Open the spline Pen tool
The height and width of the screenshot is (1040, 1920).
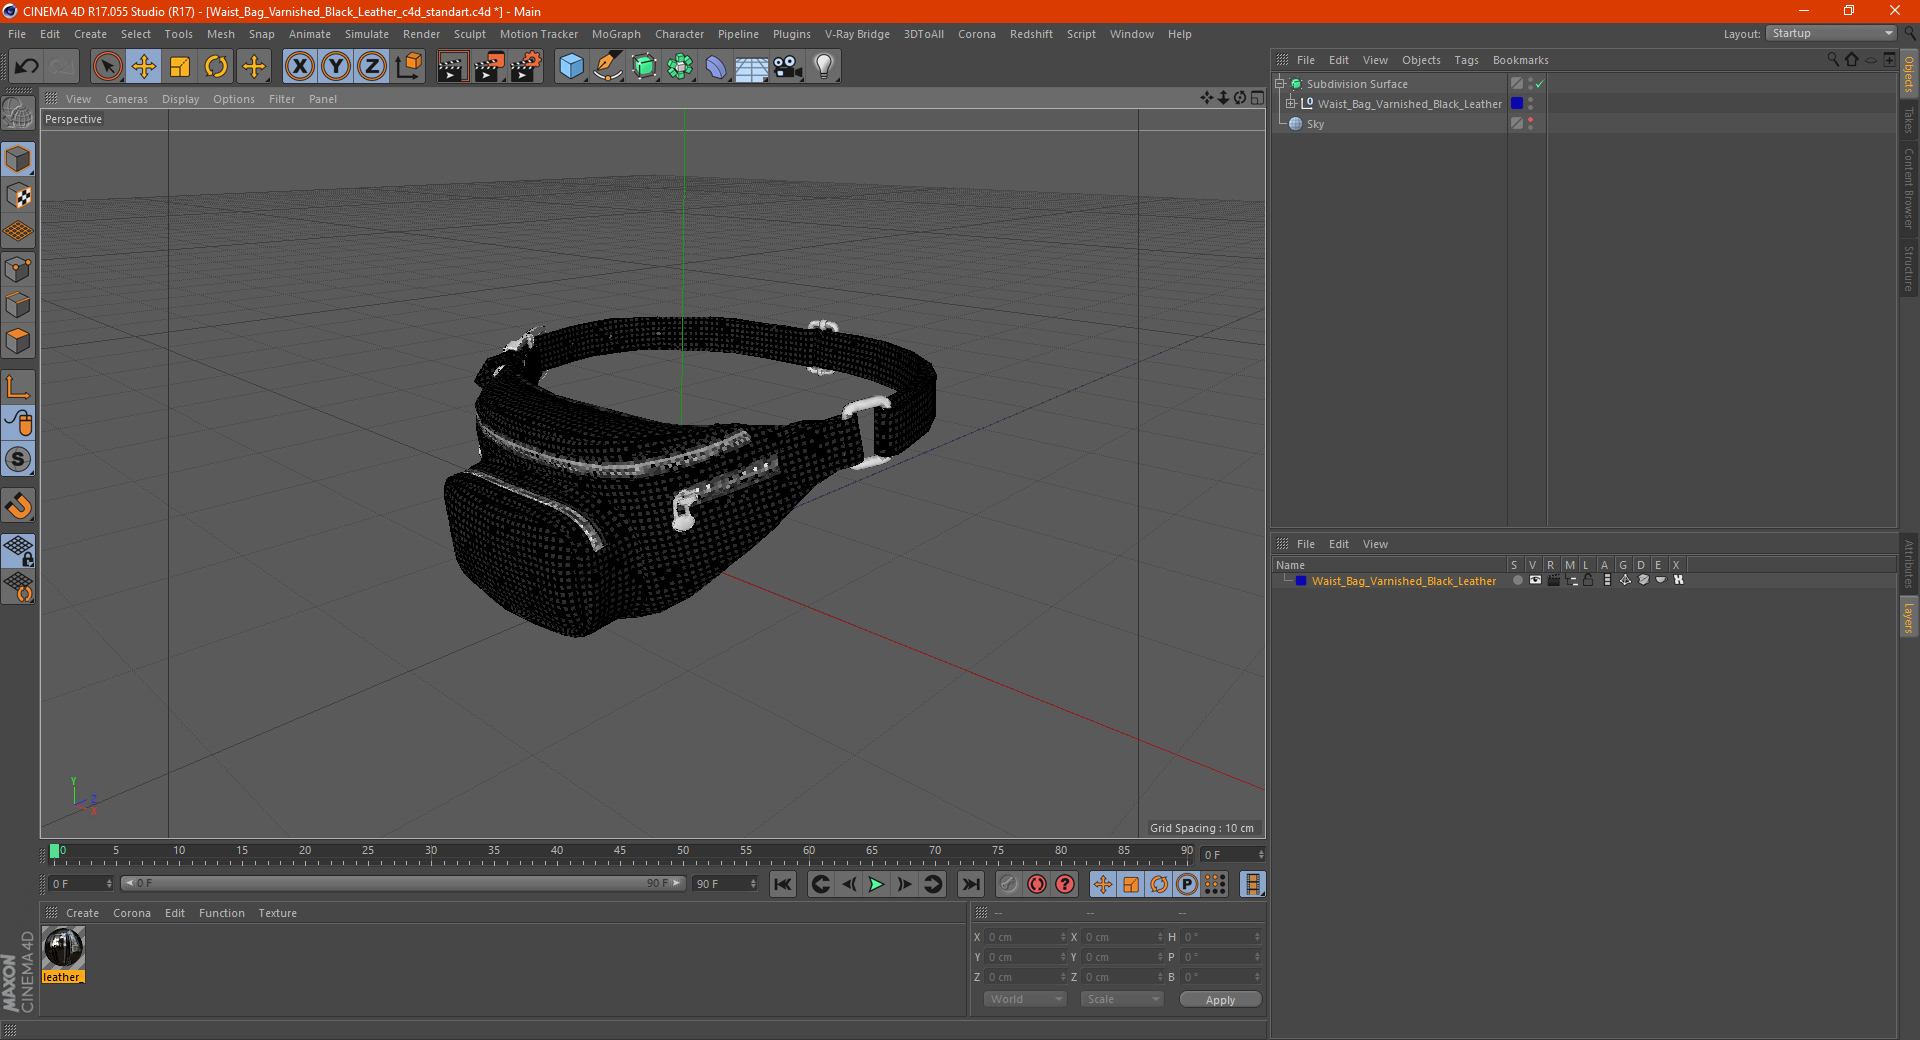(607, 67)
